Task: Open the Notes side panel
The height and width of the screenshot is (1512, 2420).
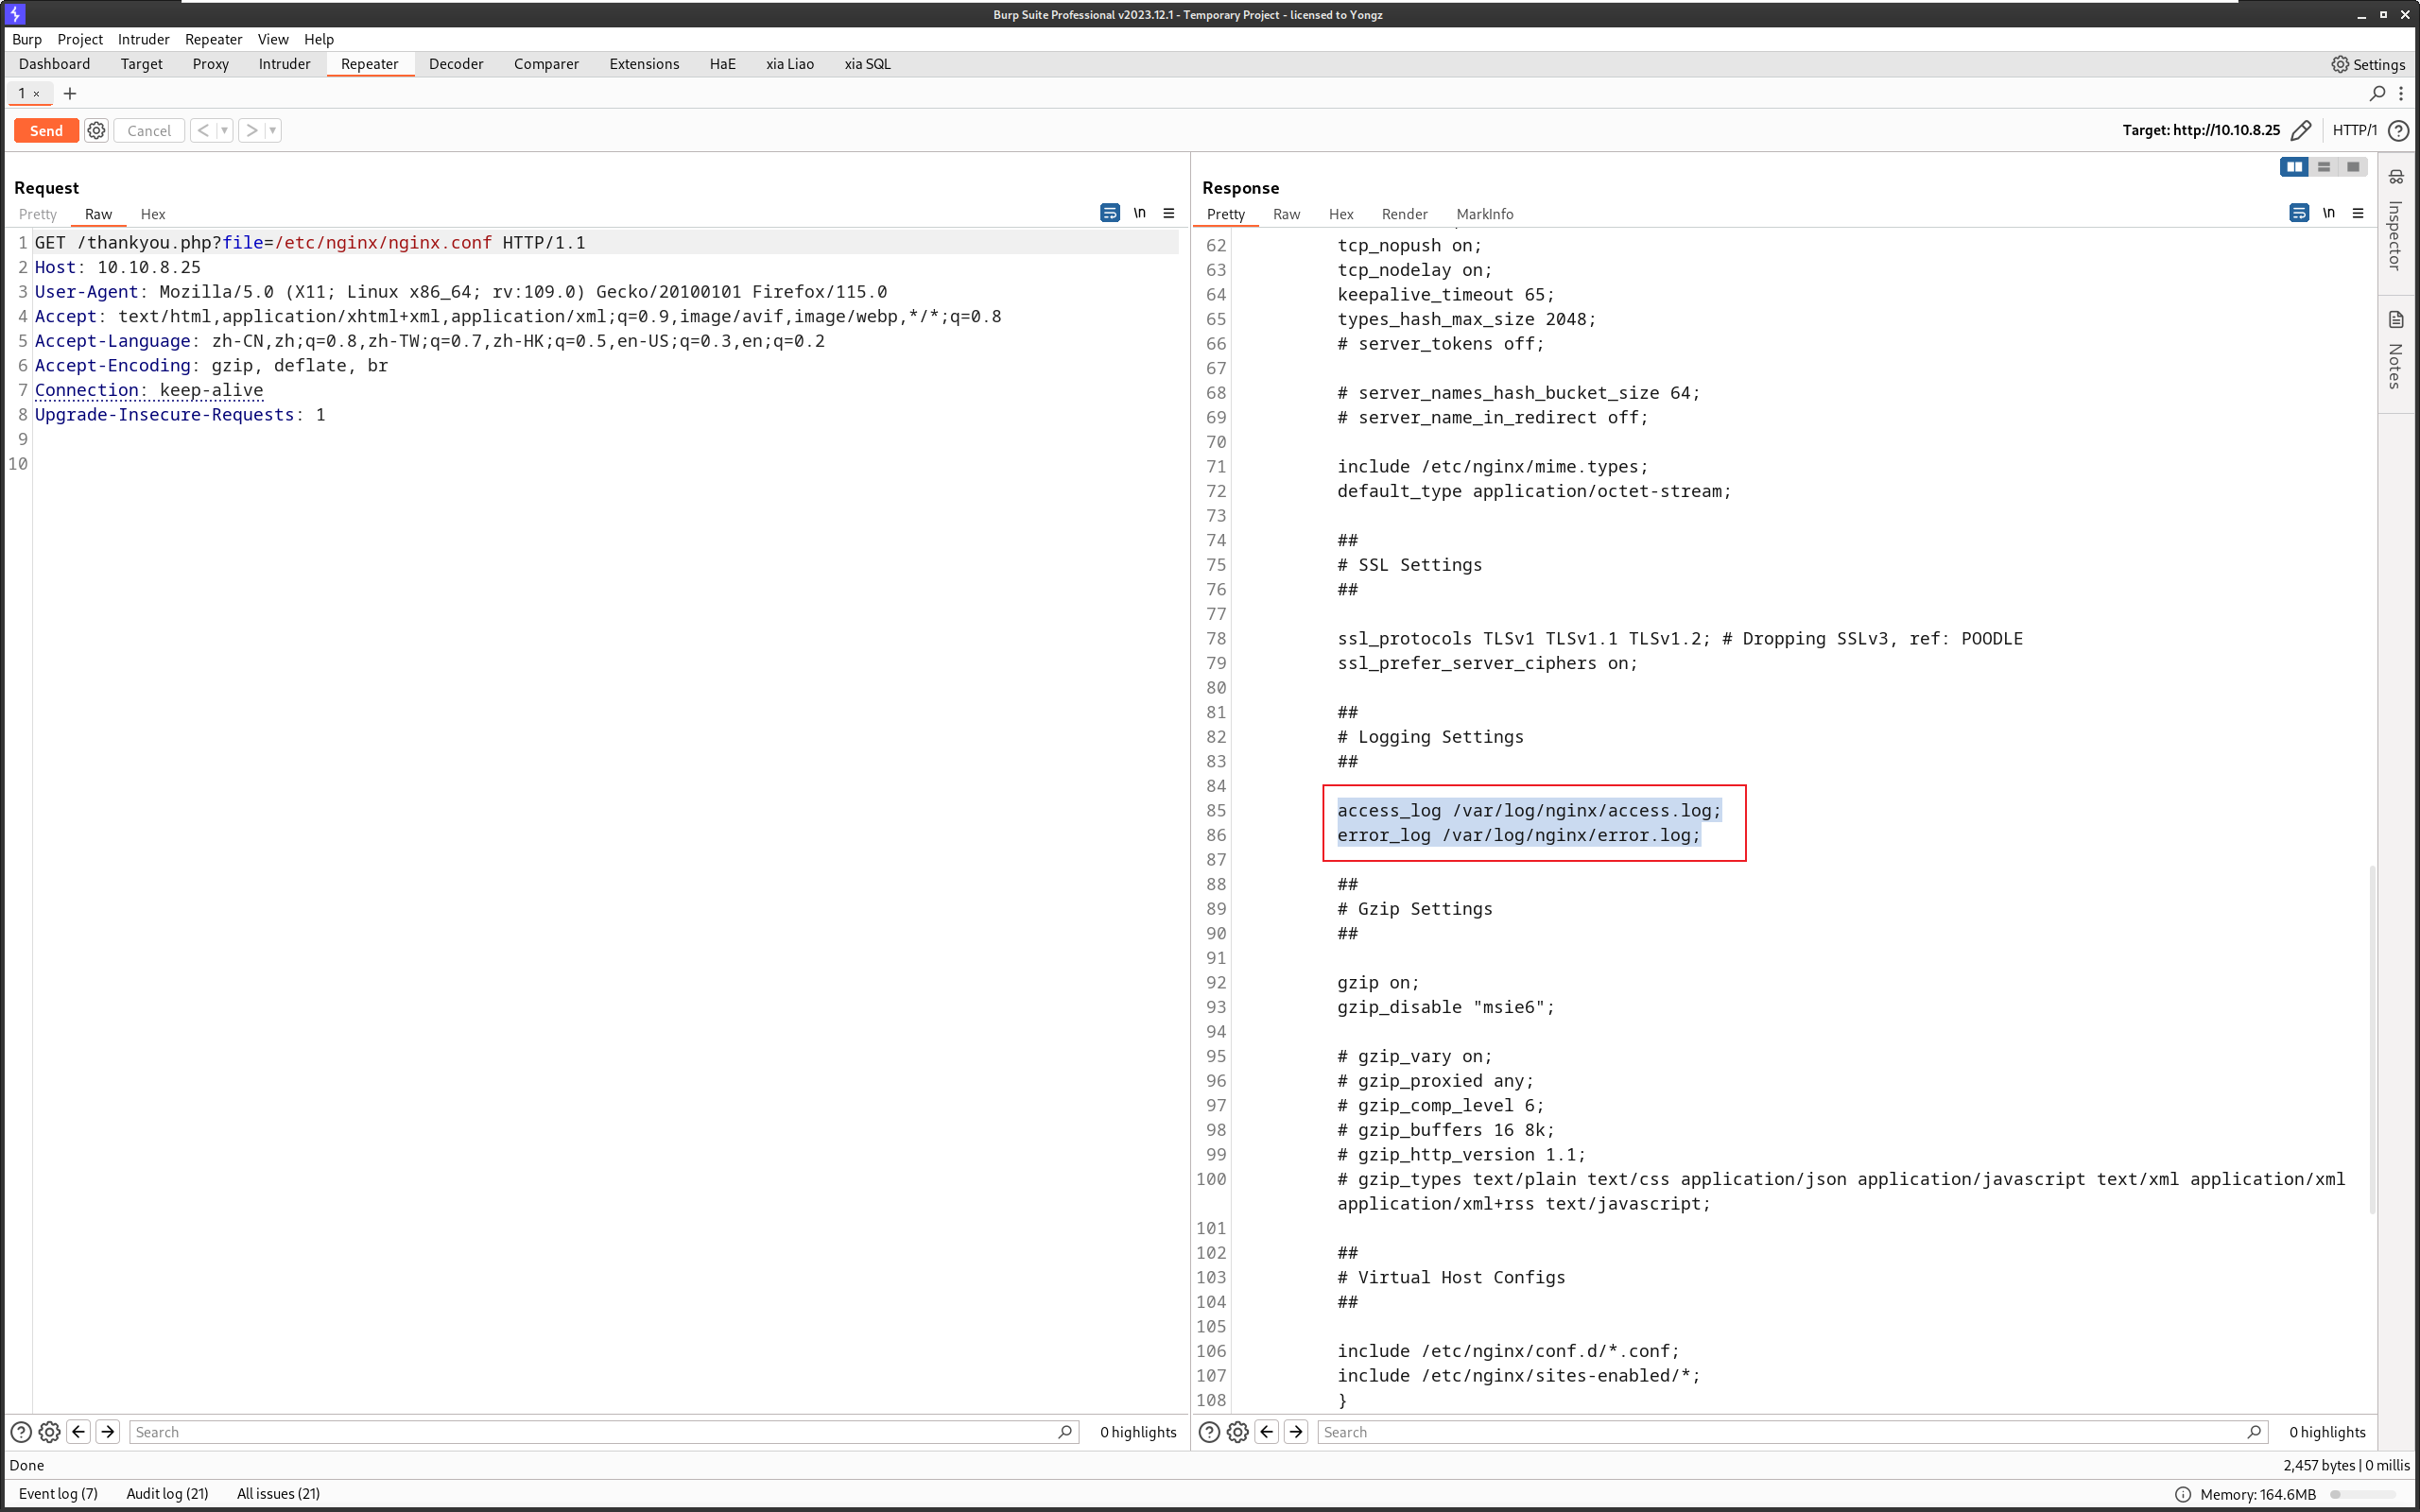Action: point(2396,351)
